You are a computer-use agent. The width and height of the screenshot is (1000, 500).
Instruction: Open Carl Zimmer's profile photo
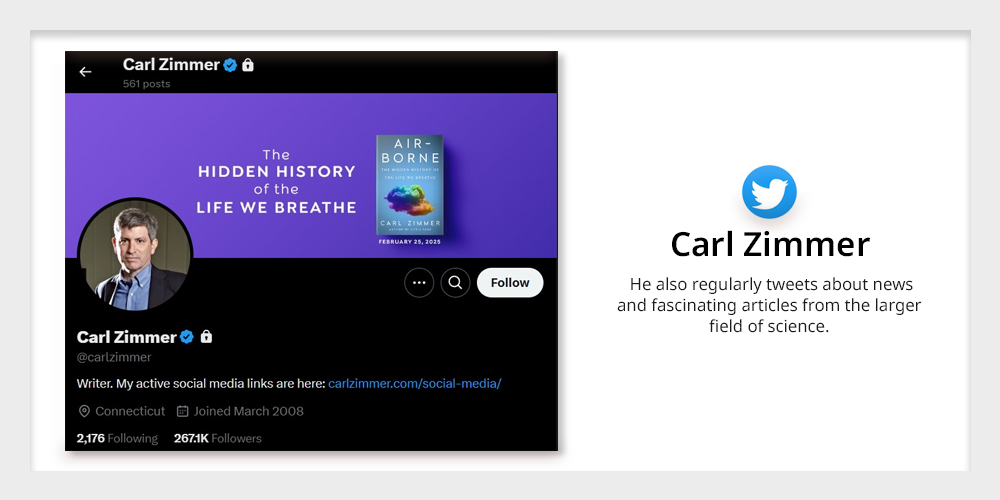click(135, 256)
